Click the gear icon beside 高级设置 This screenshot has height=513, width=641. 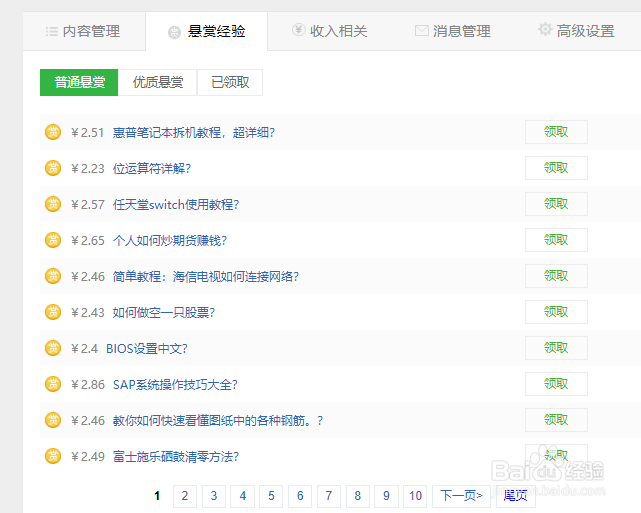[545, 29]
